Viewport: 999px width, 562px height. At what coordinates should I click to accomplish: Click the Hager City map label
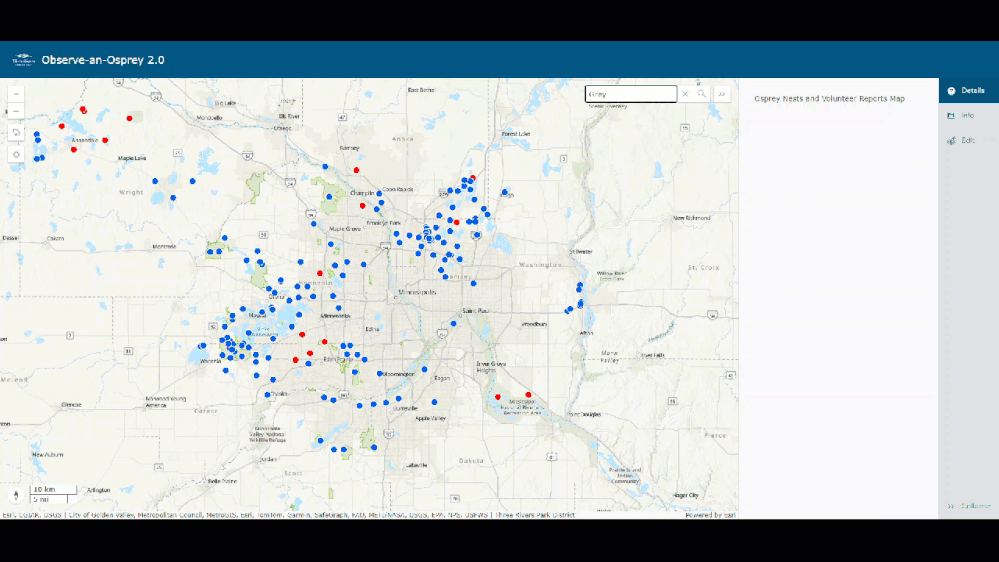click(686, 495)
